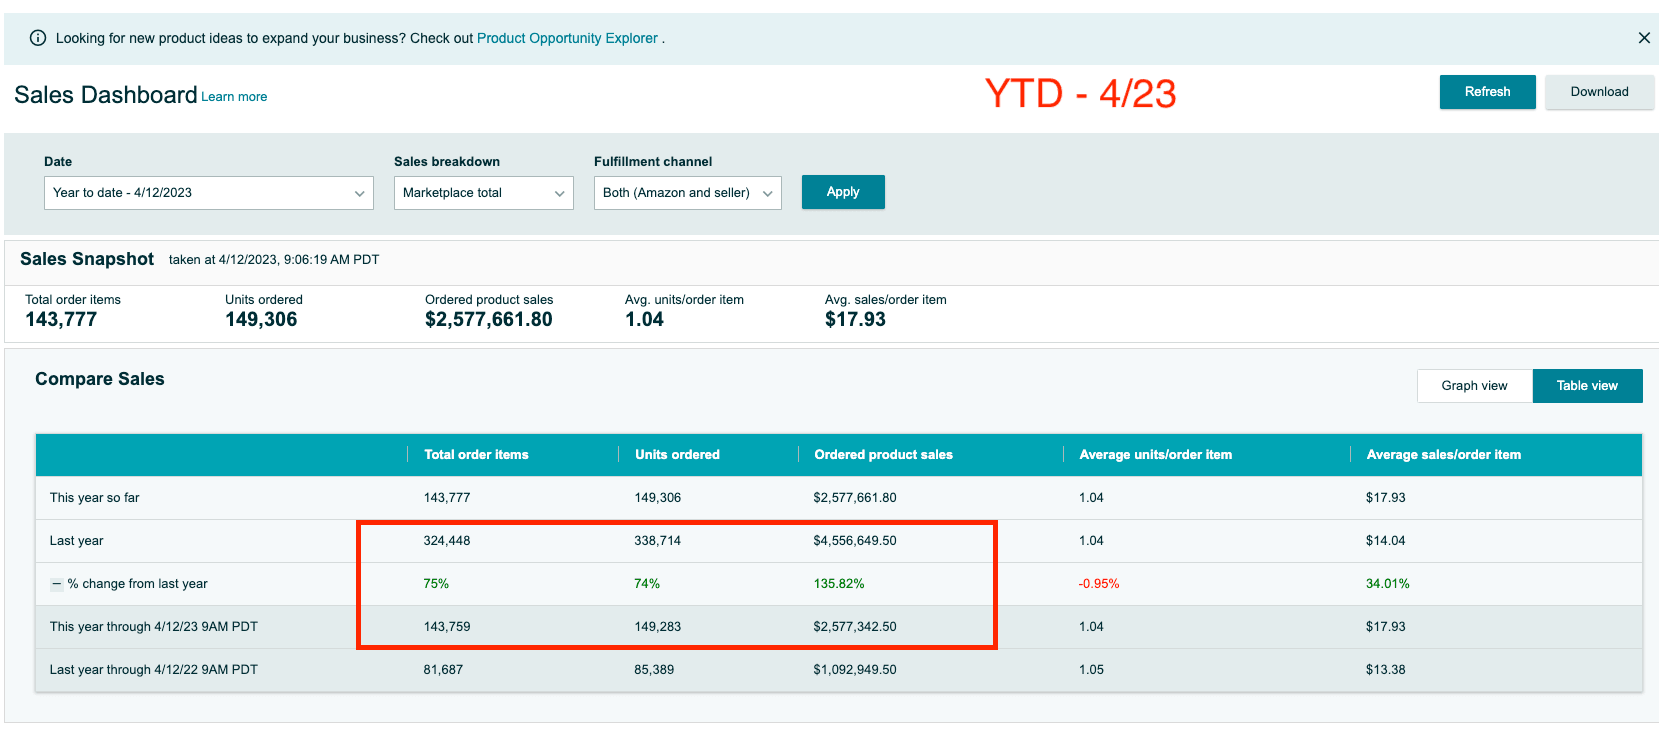Viewport: 1659px width, 741px height.
Task: Expand the Fulfillment channel dropdown
Action: (x=687, y=193)
